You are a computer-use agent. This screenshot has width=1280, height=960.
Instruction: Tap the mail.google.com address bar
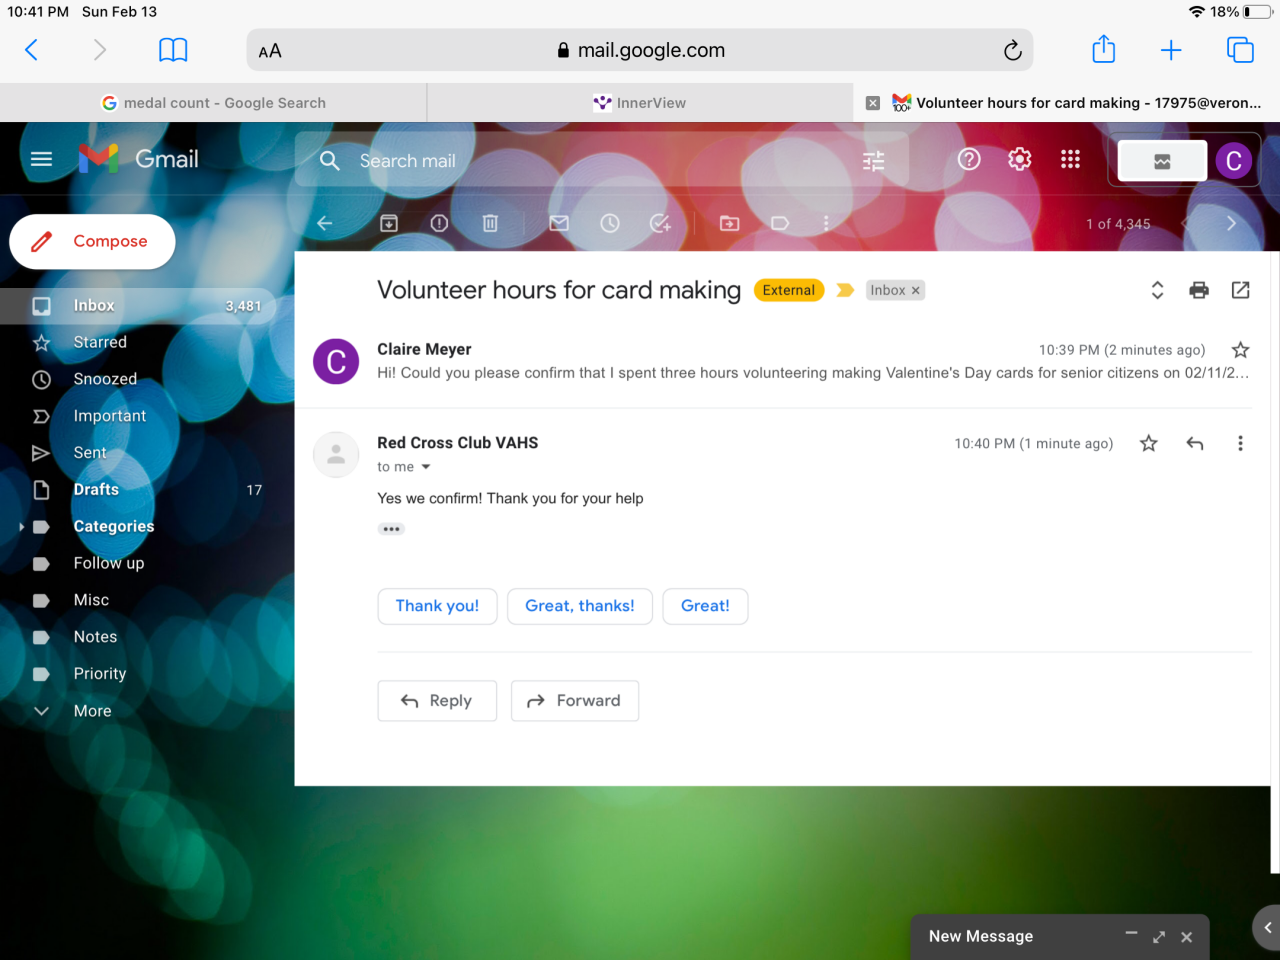click(x=640, y=50)
